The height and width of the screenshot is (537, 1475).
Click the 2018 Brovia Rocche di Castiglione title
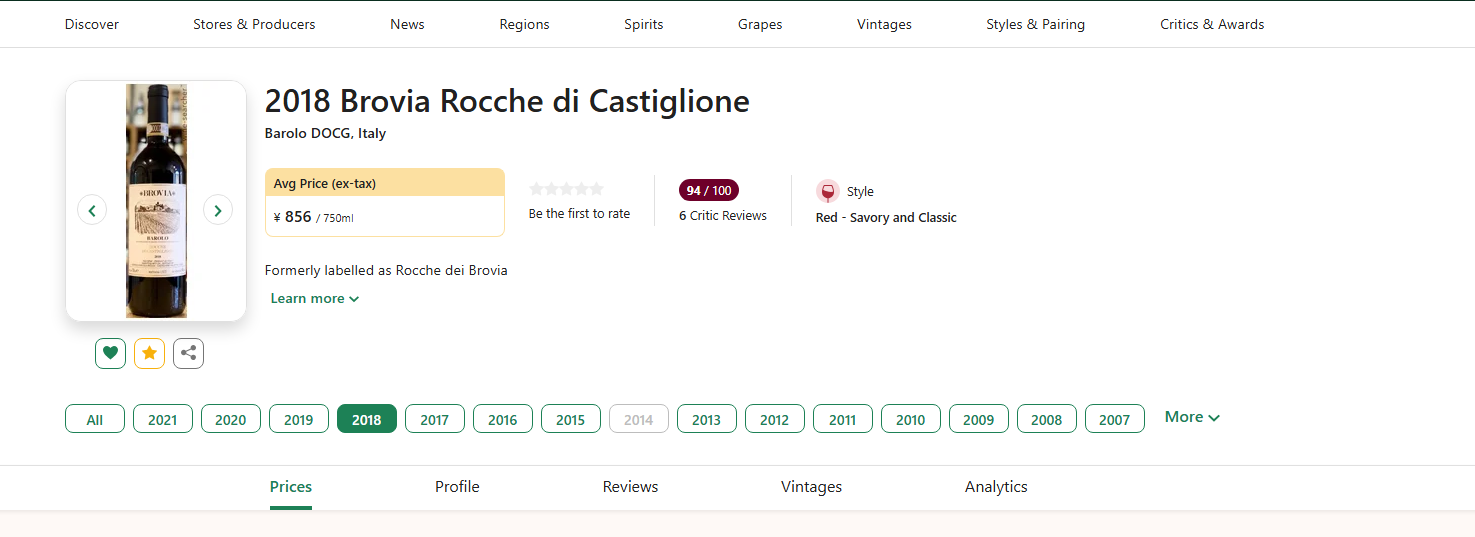(507, 101)
